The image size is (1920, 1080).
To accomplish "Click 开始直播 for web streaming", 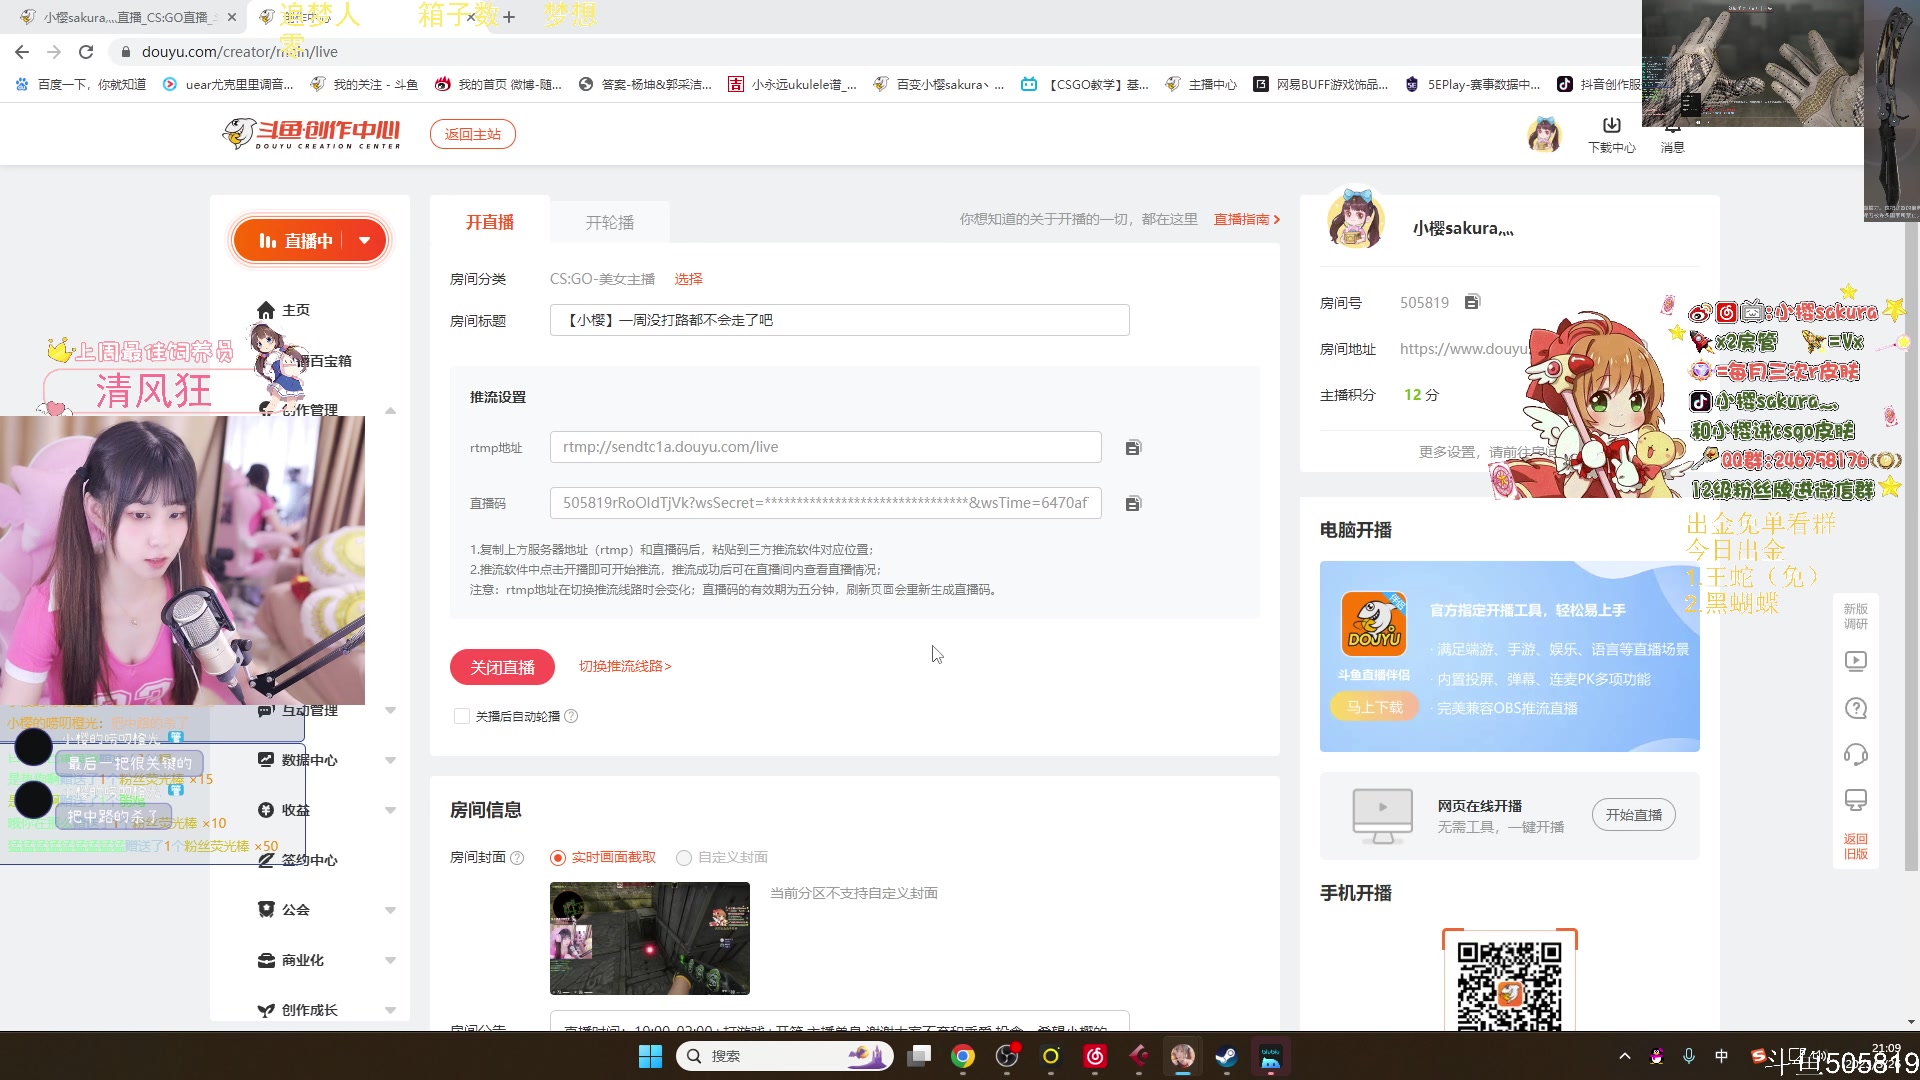I will coord(1634,815).
